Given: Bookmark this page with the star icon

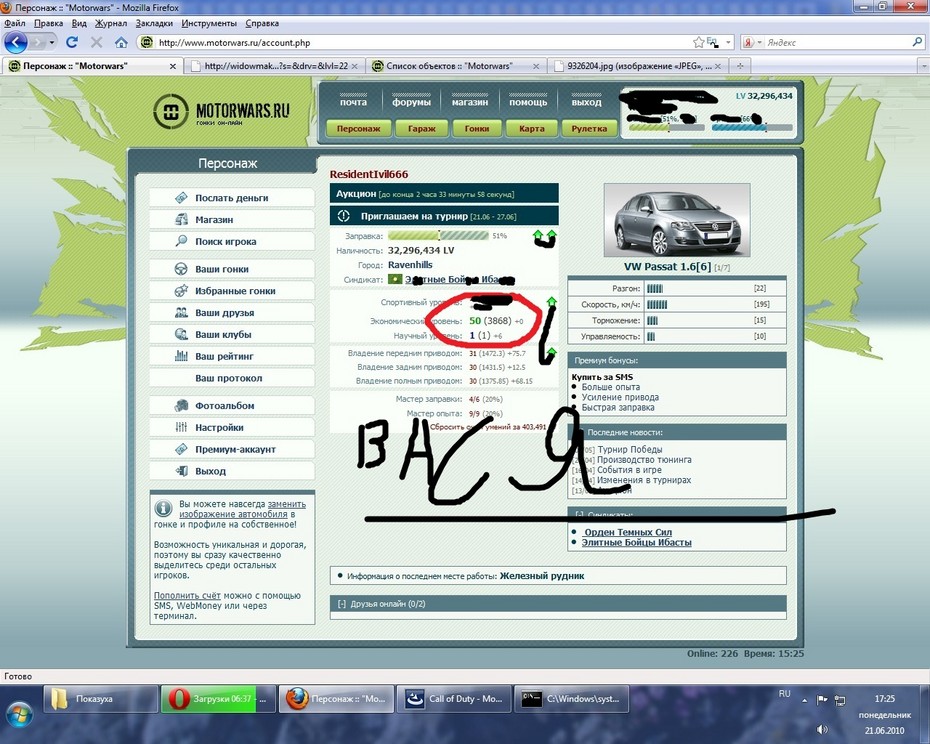Looking at the screenshot, I should 699,43.
